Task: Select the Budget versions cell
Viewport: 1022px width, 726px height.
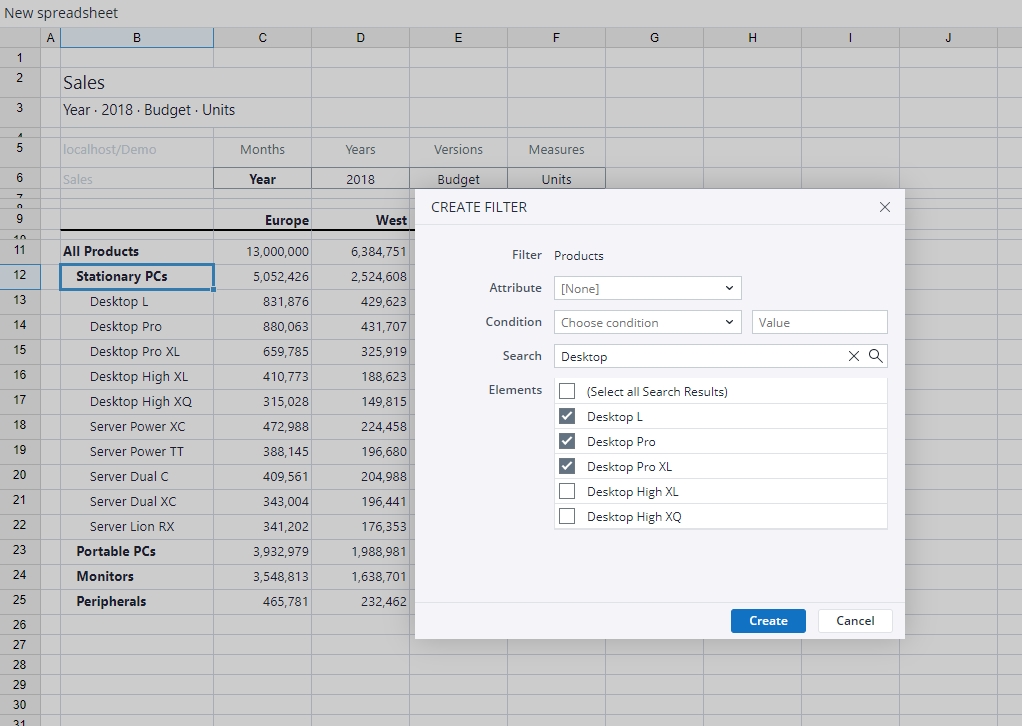Action: point(458,179)
